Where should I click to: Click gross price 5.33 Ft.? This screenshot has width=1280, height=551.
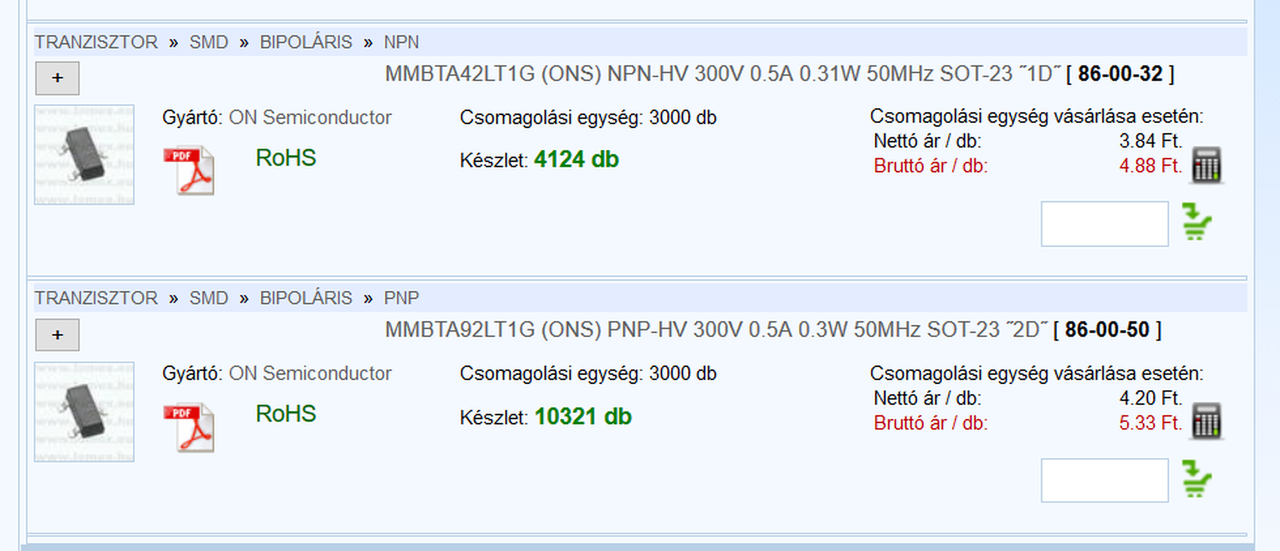pos(1151,423)
